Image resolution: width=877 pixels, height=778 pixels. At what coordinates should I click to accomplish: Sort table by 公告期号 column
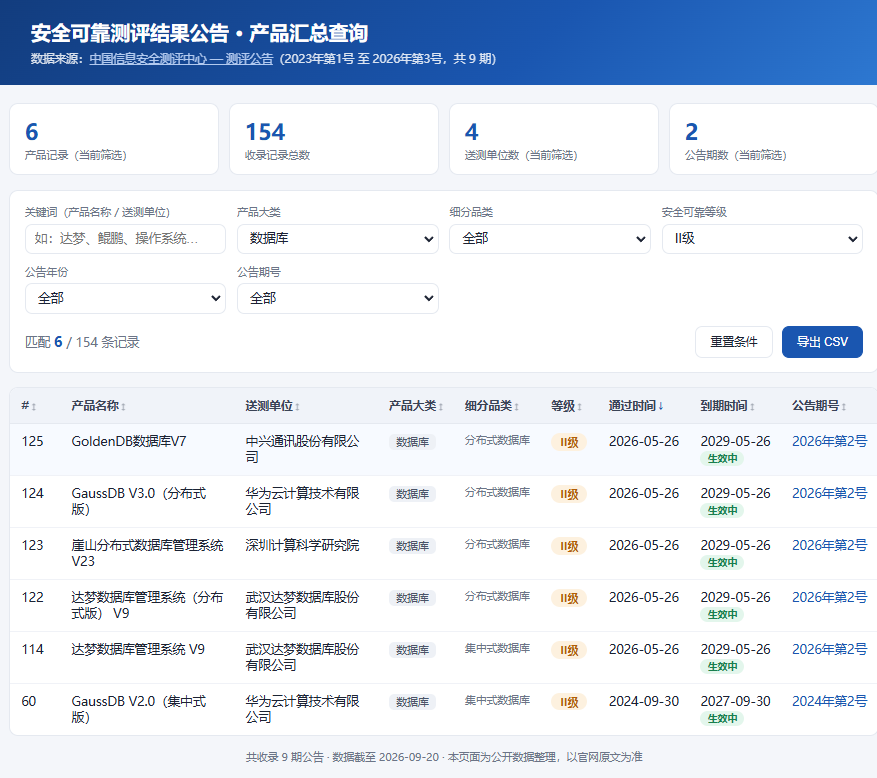[819, 406]
